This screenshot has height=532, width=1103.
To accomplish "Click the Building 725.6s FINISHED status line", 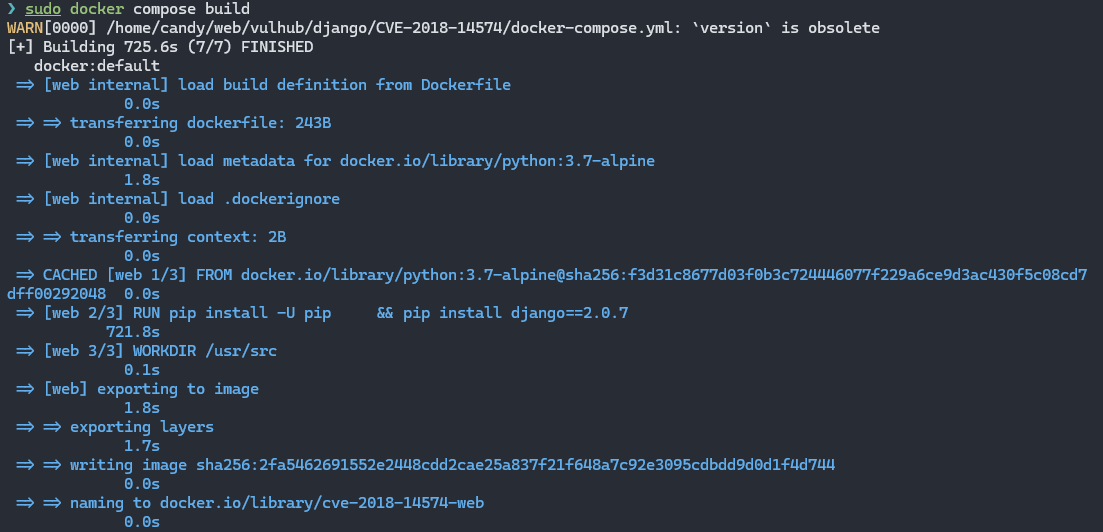I will [x=160, y=47].
